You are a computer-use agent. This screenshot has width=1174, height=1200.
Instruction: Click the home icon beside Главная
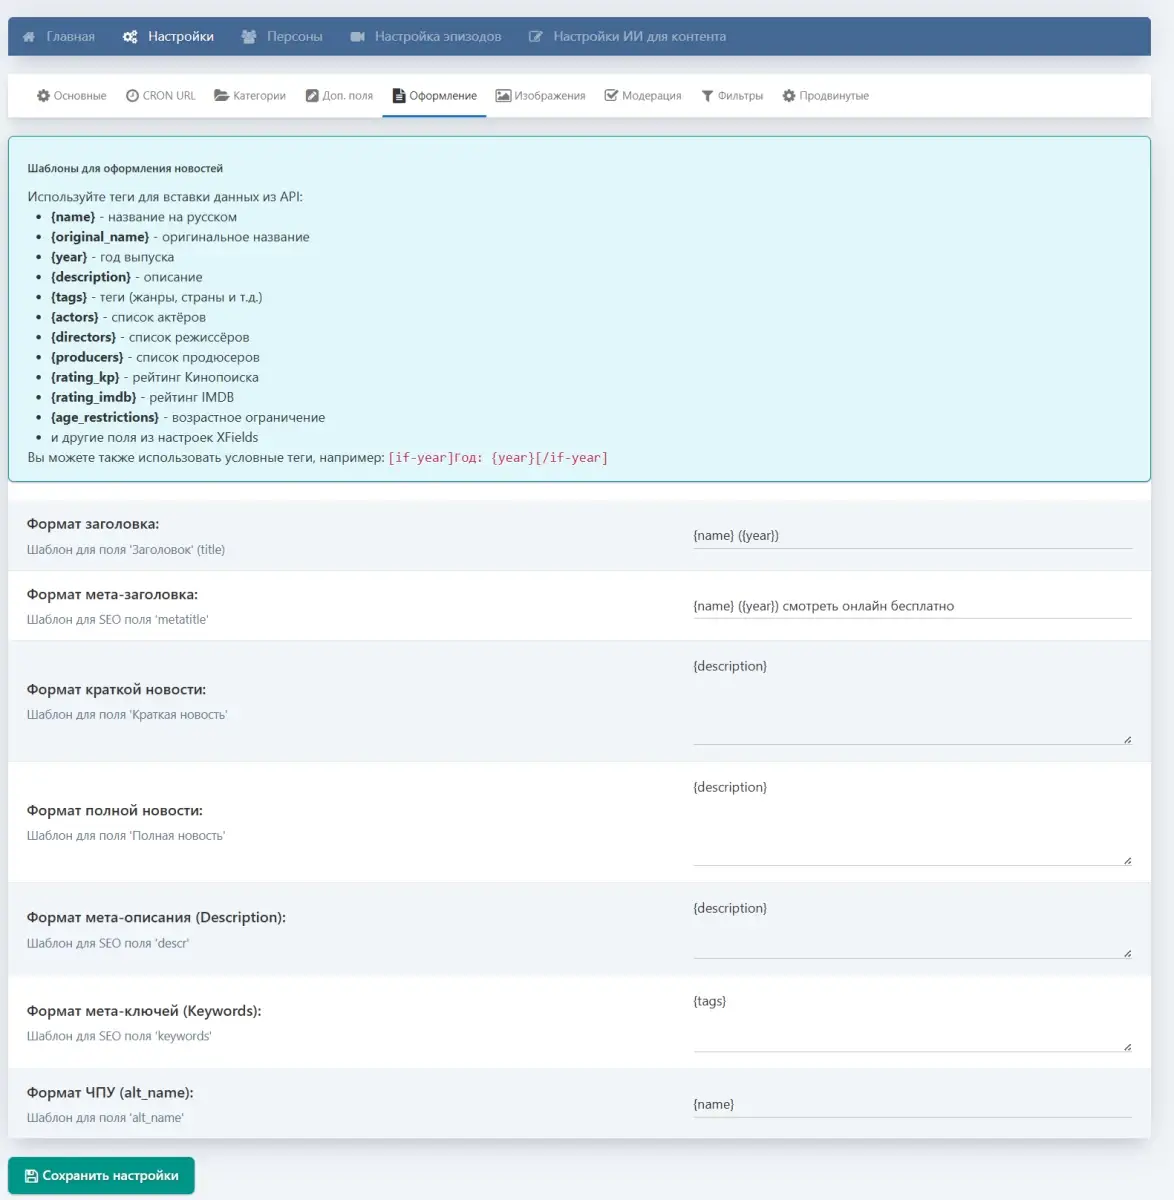click(x=30, y=37)
